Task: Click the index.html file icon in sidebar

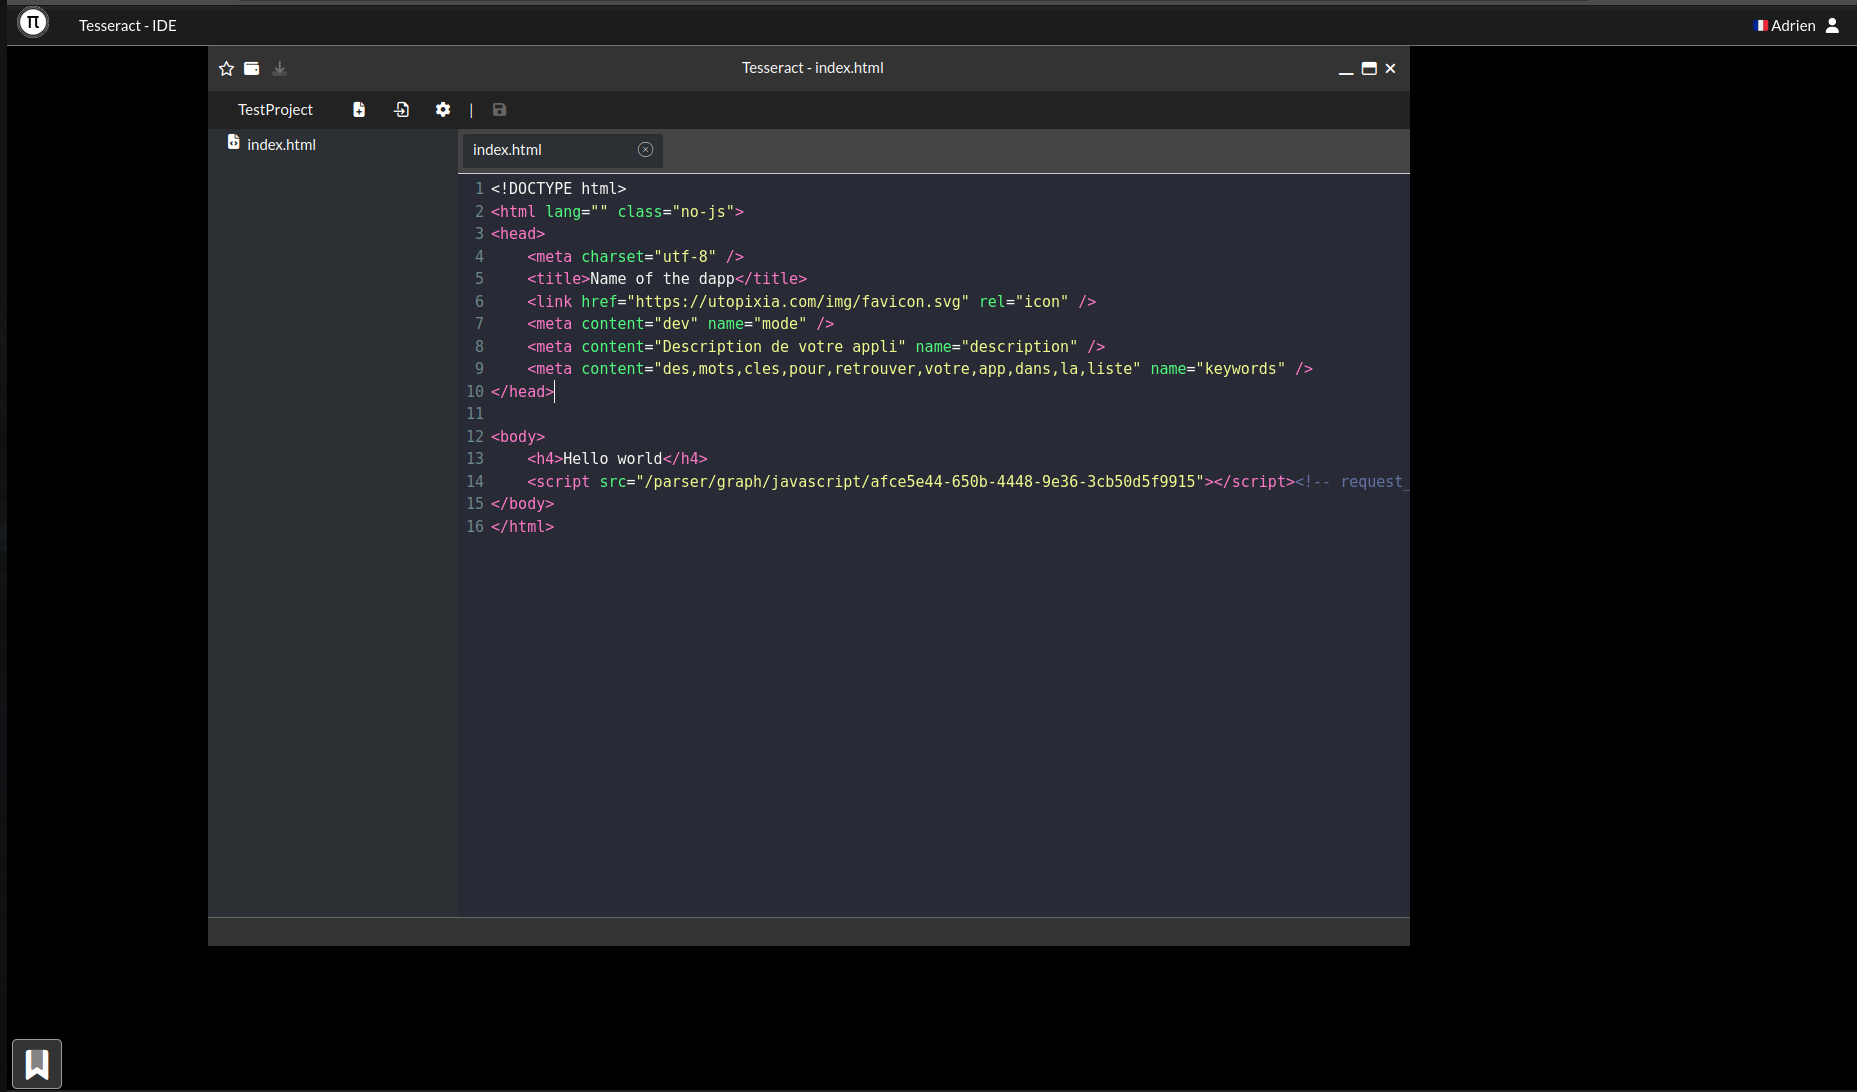Action: click(x=233, y=143)
